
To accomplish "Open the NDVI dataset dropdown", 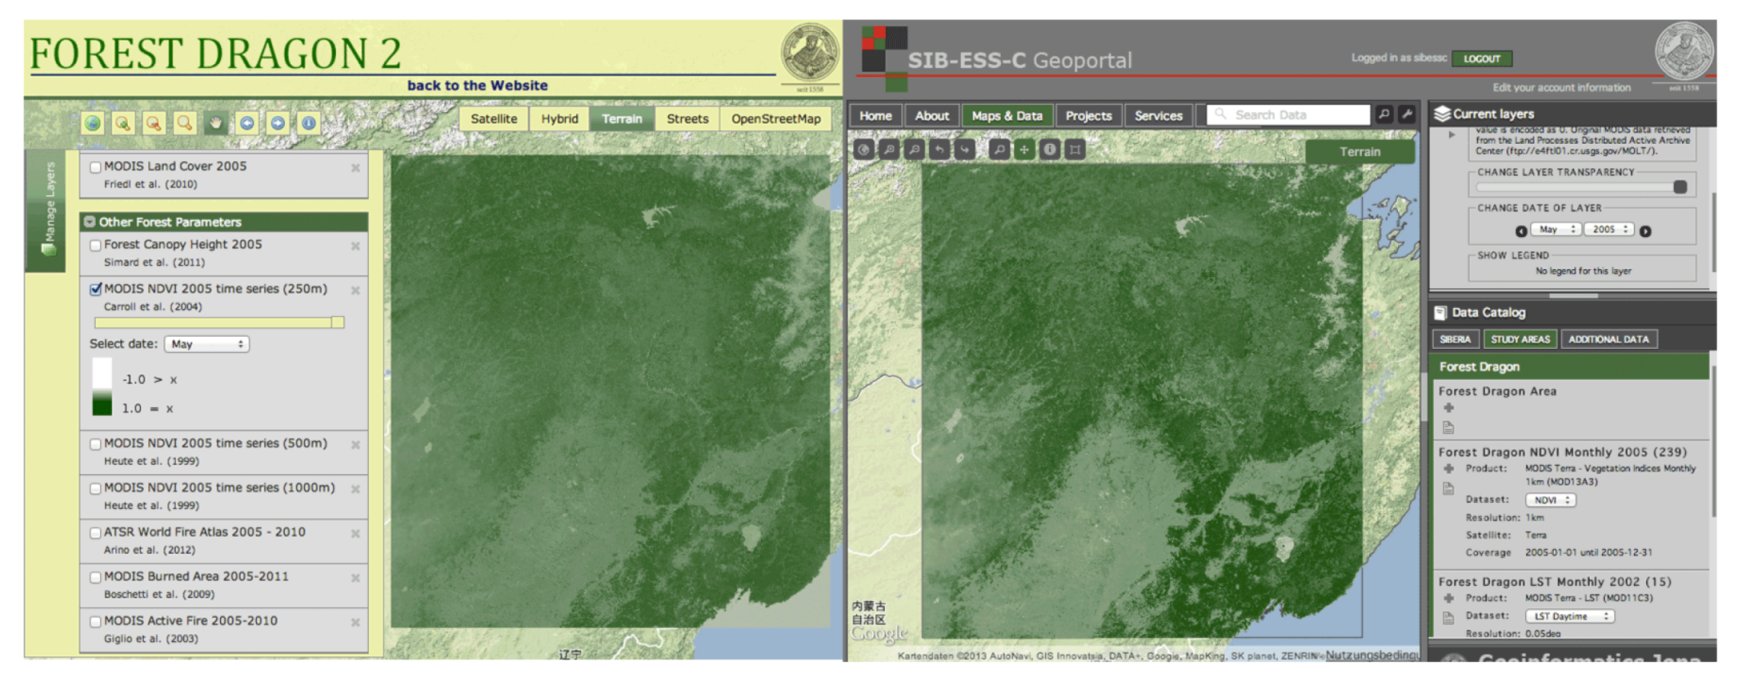I will [x=1550, y=500].
